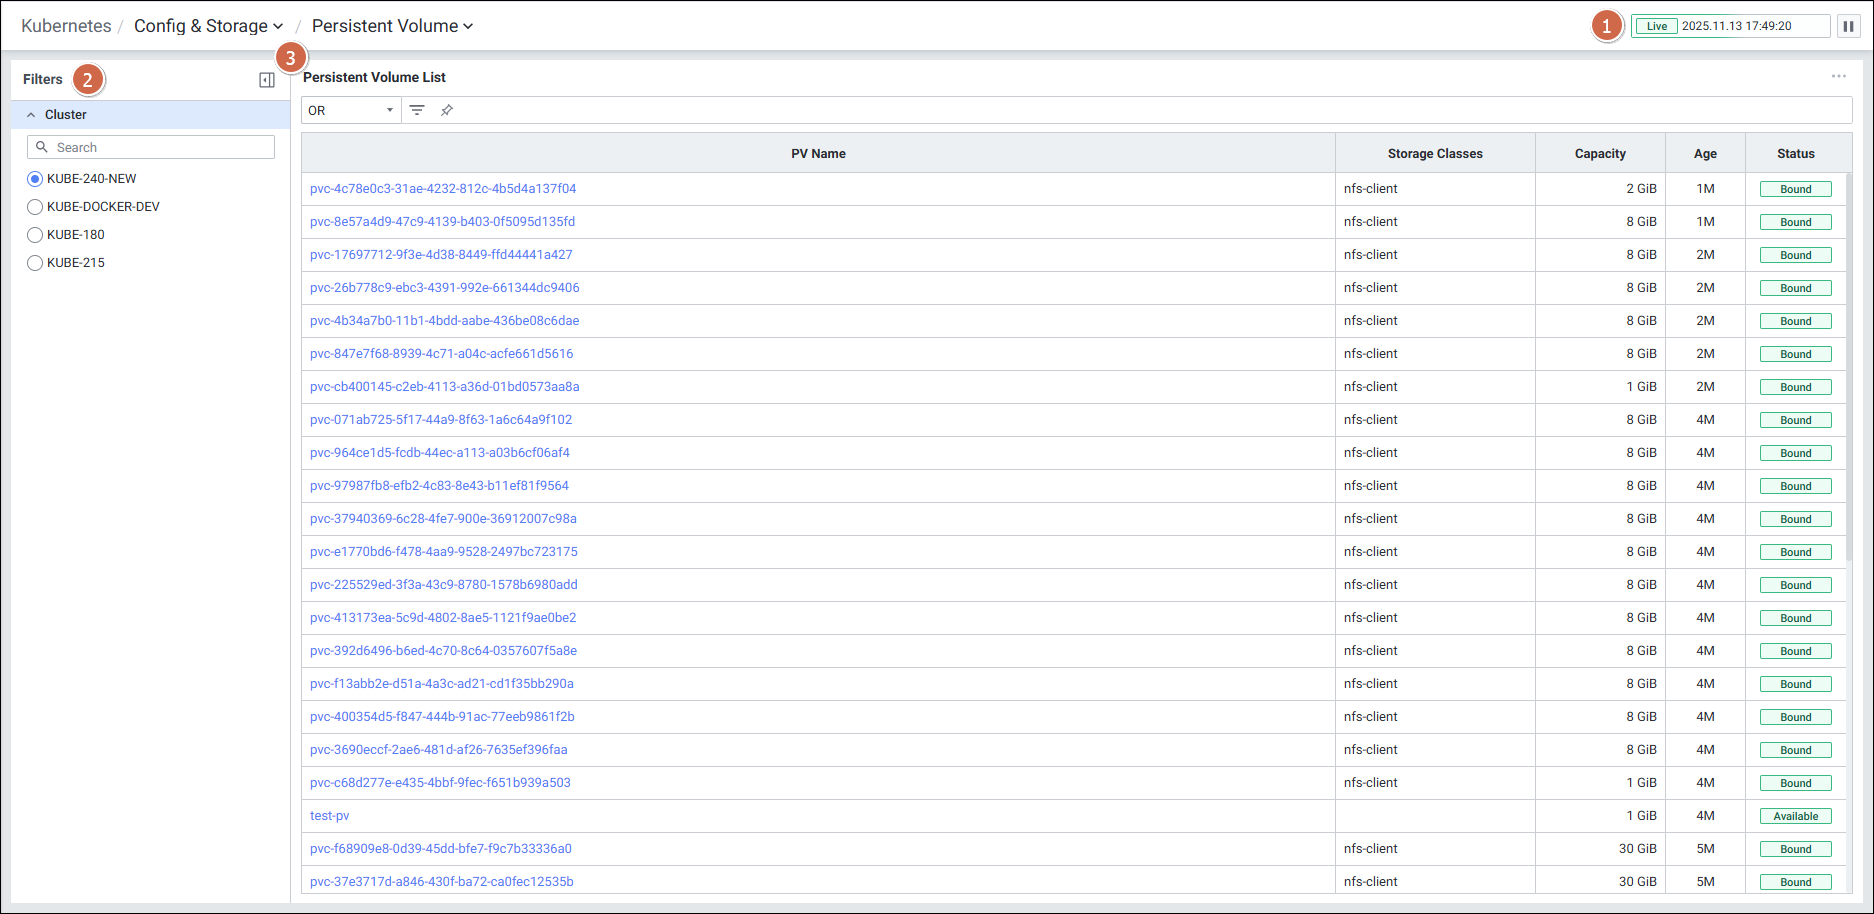Click the magnifier icon in Cluster search
Image resolution: width=1874 pixels, height=914 pixels.
pos(42,147)
